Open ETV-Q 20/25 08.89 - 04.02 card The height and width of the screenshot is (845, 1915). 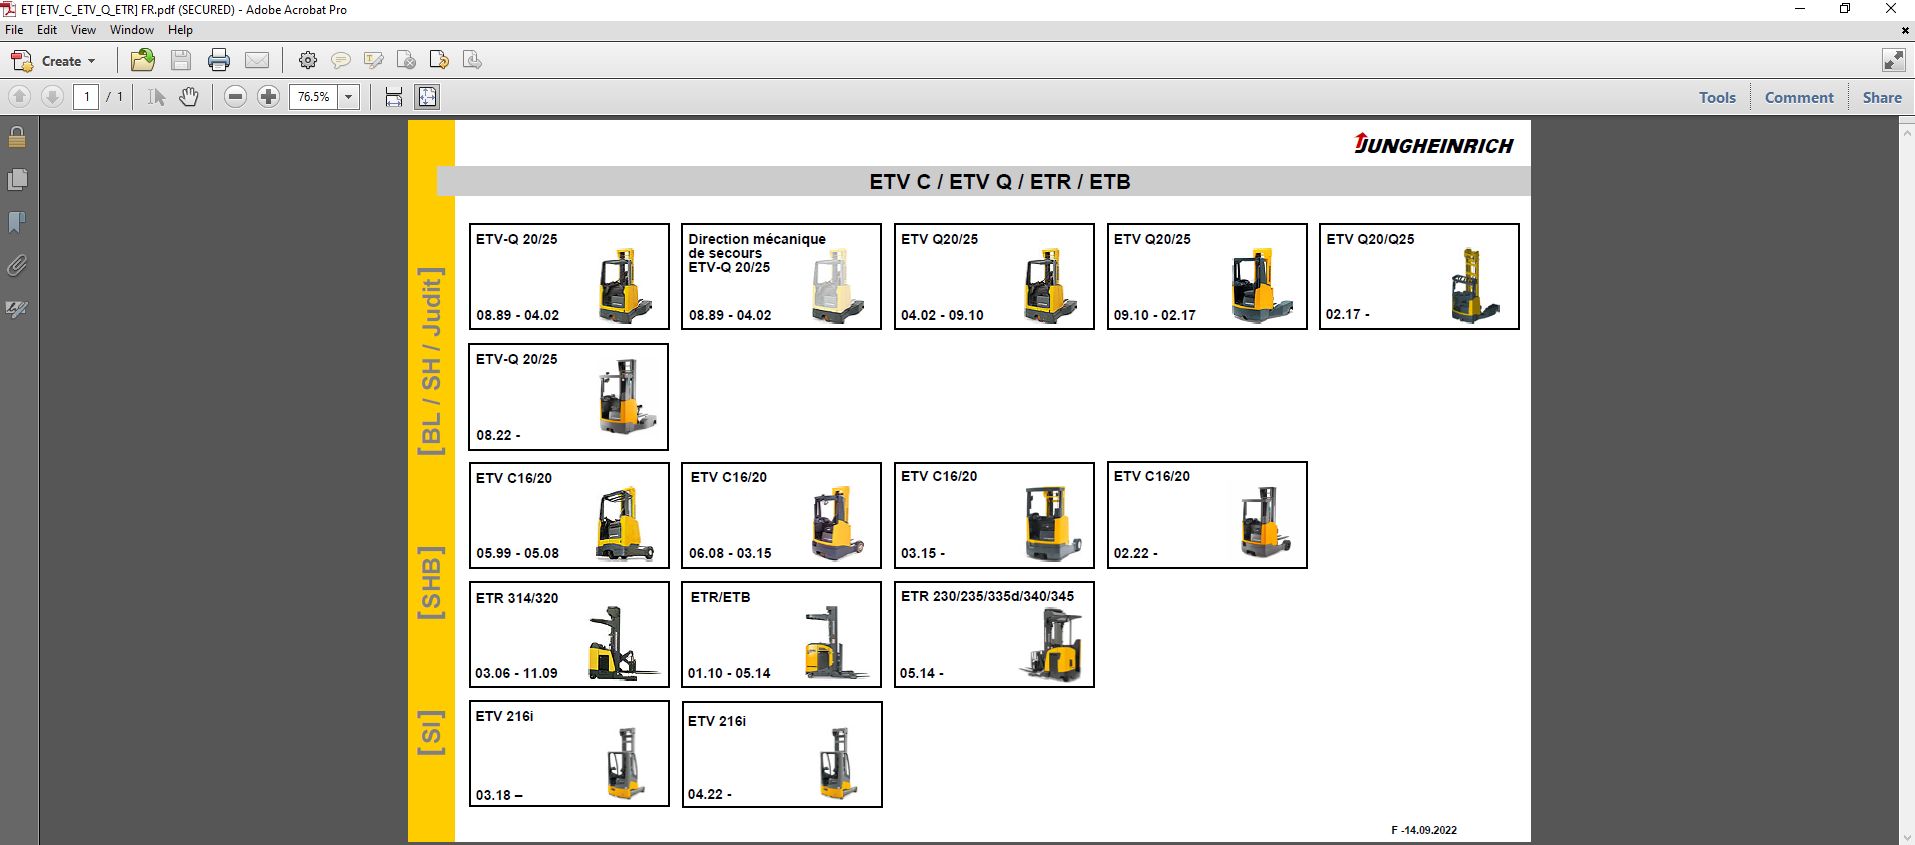(569, 277)
